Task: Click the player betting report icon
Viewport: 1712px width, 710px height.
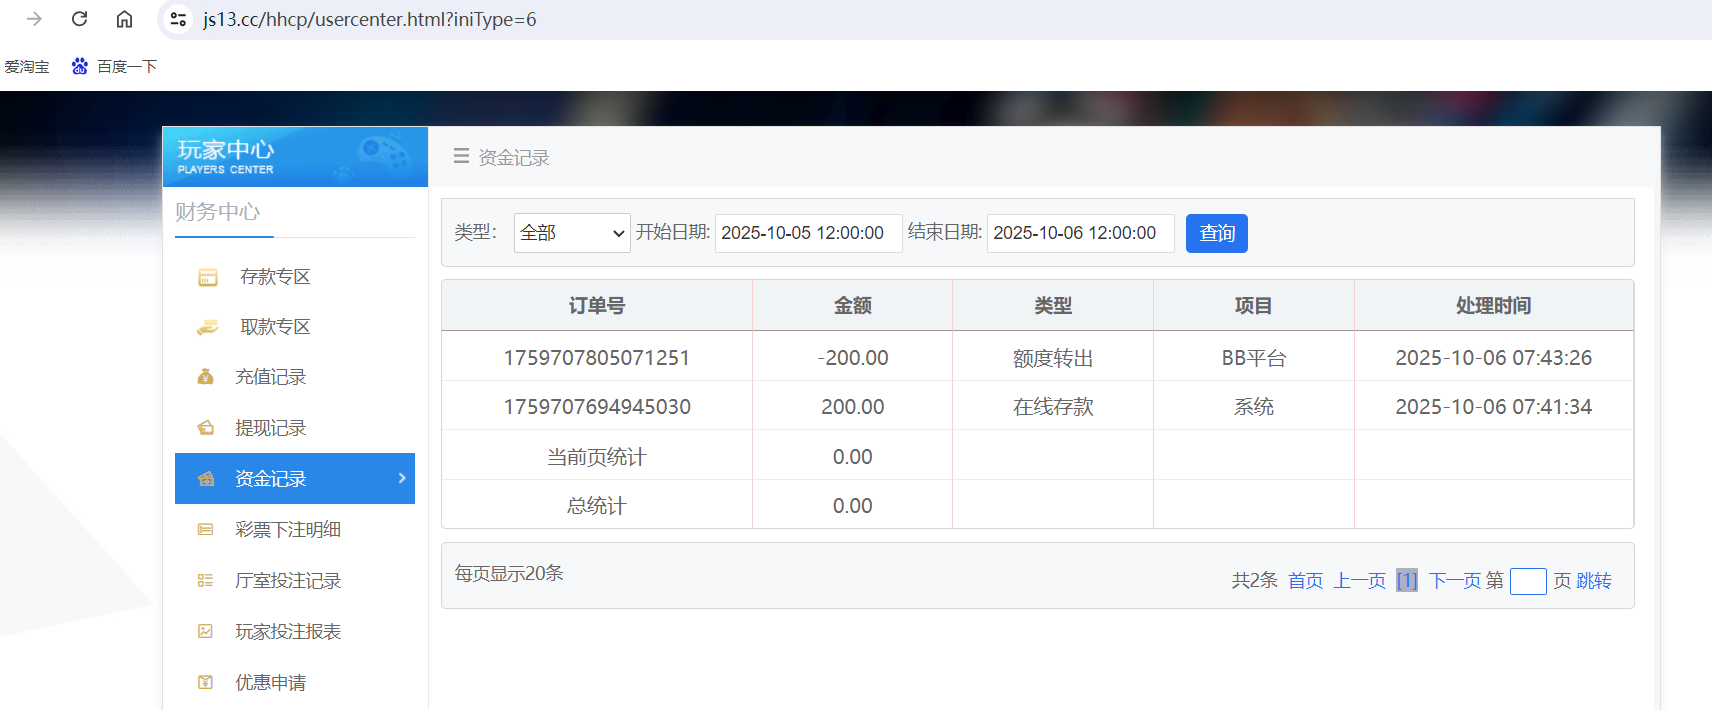Action: coord(205,632)
